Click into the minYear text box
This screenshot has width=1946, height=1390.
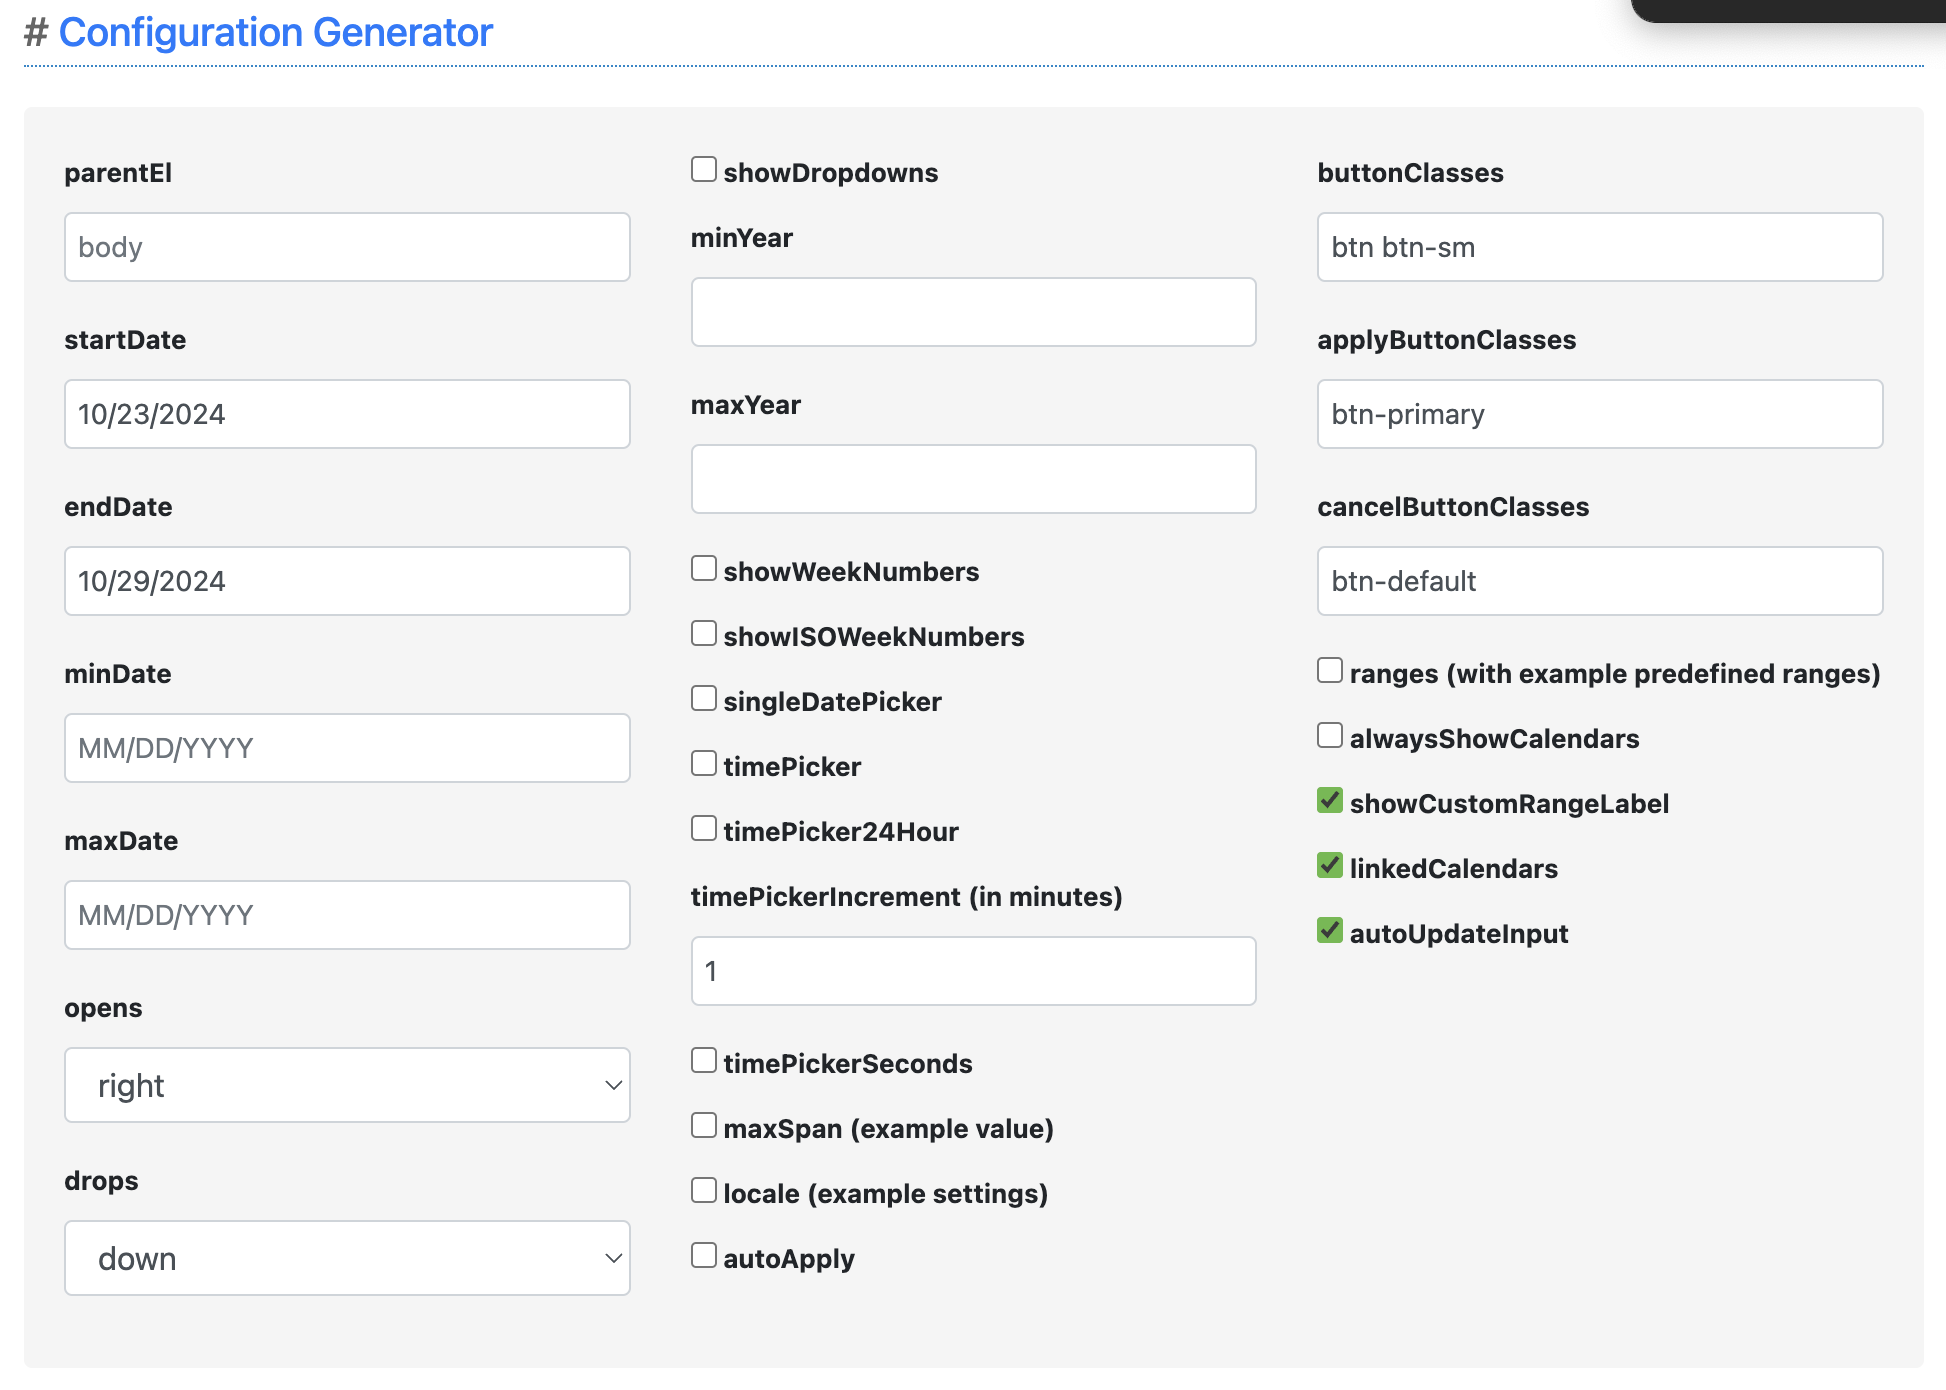click(x=973, y=312)
